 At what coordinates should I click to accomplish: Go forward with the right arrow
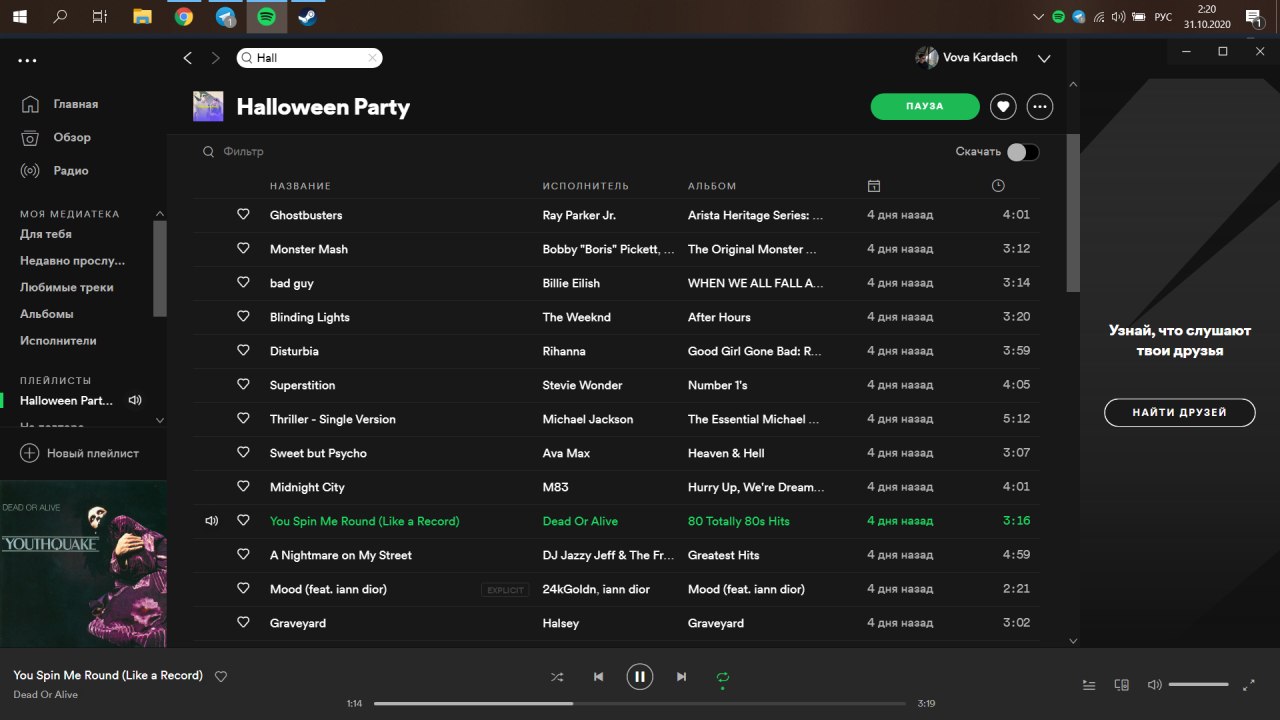tap(215, 58)
